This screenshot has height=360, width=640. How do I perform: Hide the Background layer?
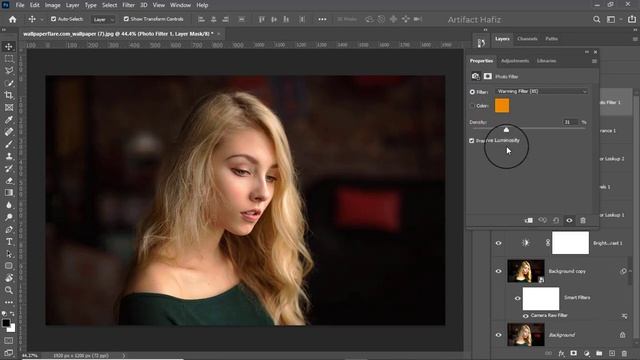pyautogui.click(x=498, y=335)
